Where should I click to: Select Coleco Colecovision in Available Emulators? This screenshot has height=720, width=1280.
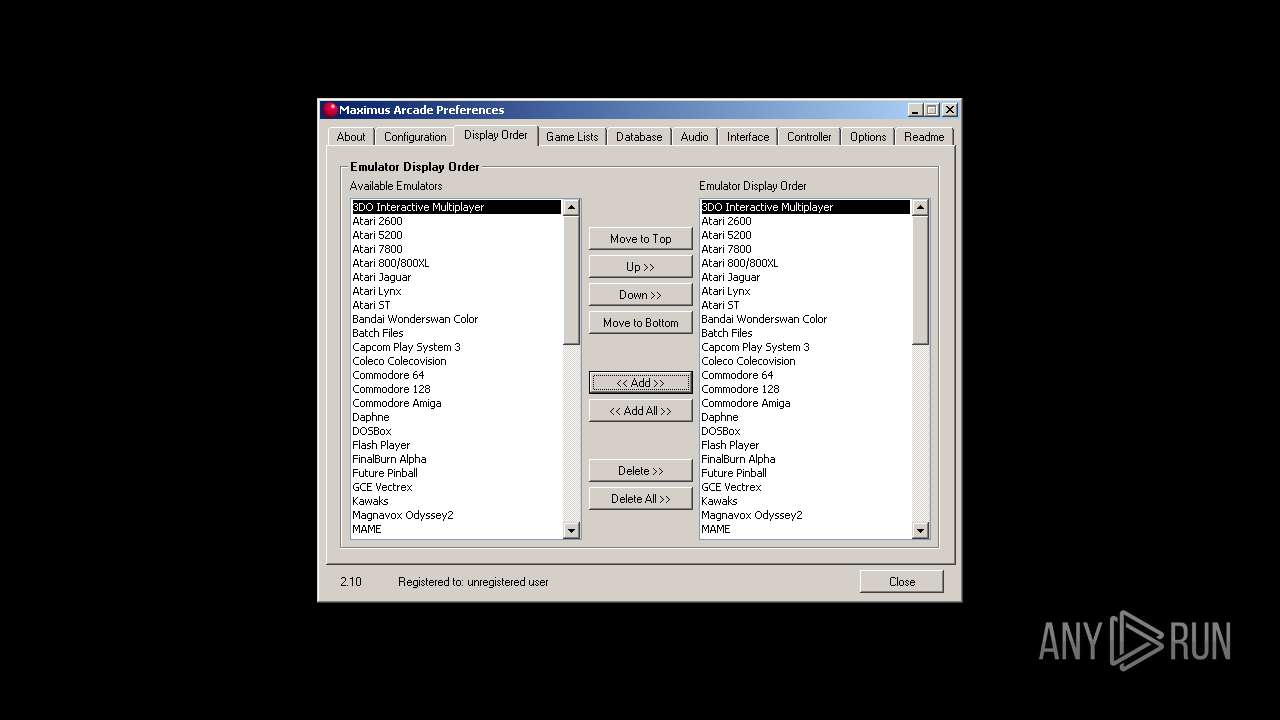(x=456, y=361)
